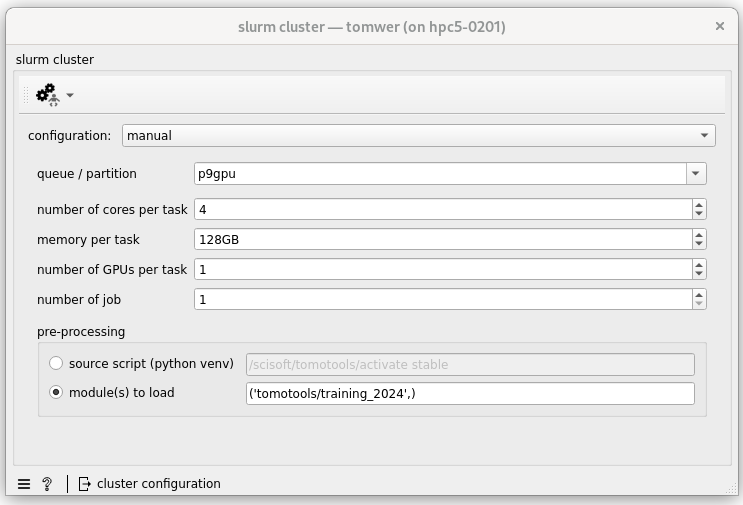The height and width of the screenshot is (505, 743).
Task: Click the source script path field
Action: 470,364
